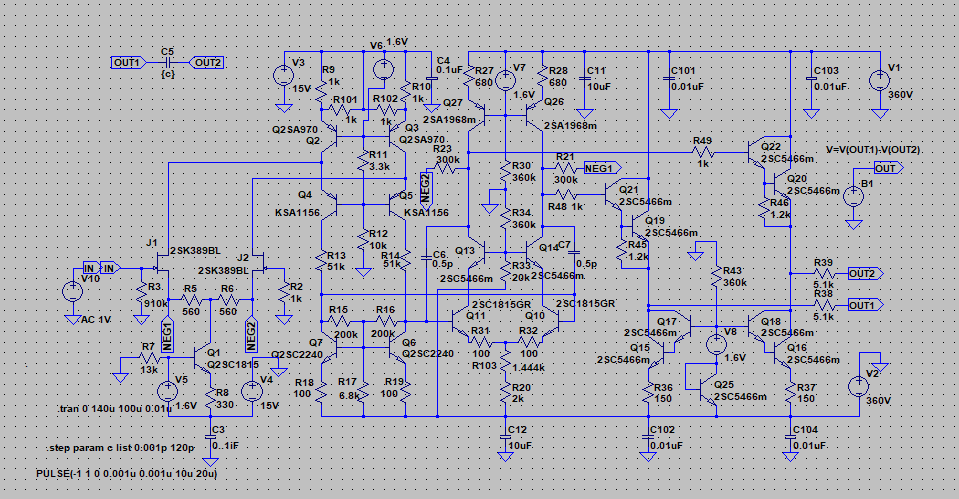959x499 pixels.
Task: Click the V10 AC 1V input source
Action: point(71,292)
